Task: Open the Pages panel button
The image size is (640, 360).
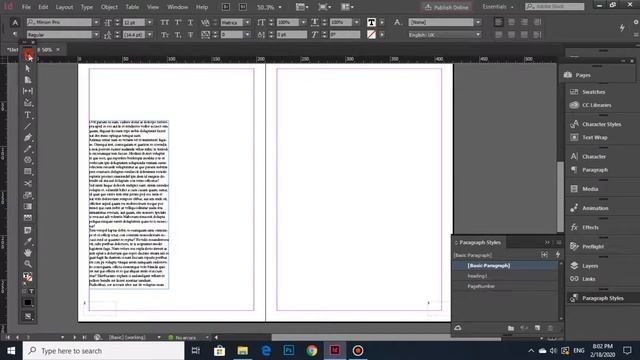Action: (578, 75)
